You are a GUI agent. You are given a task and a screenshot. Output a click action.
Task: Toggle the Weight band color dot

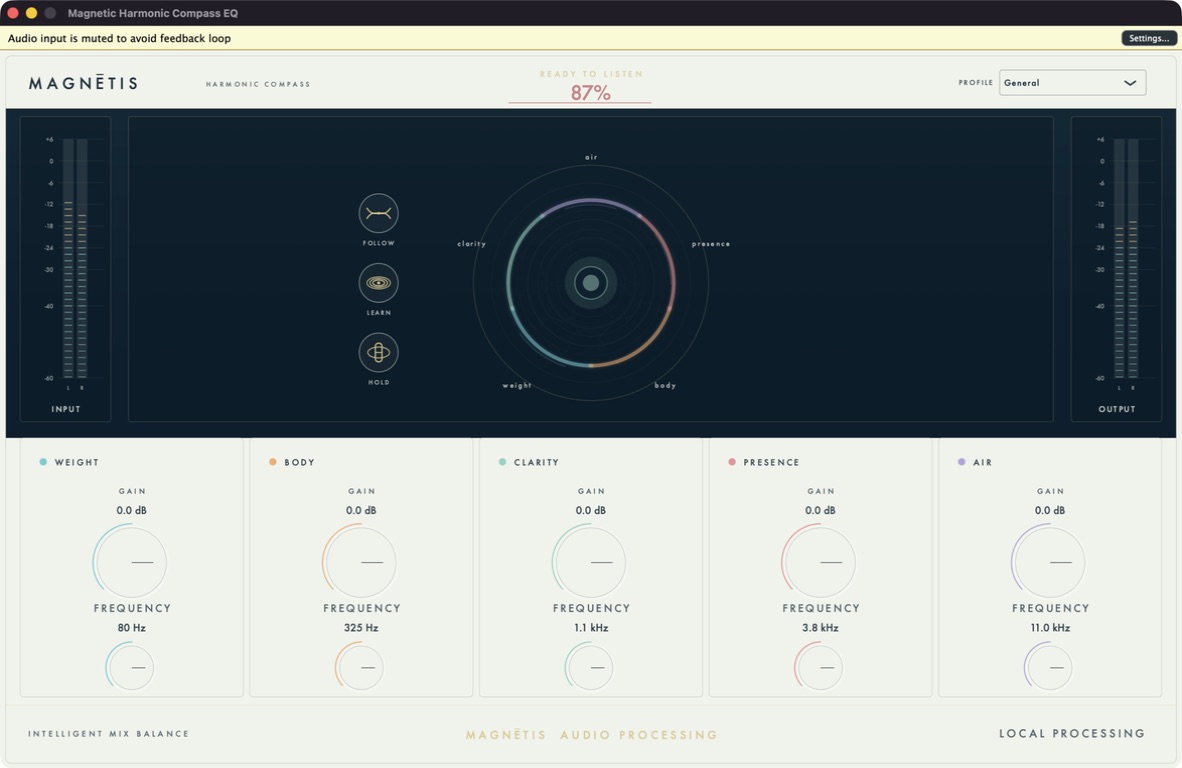pos(43,462)
